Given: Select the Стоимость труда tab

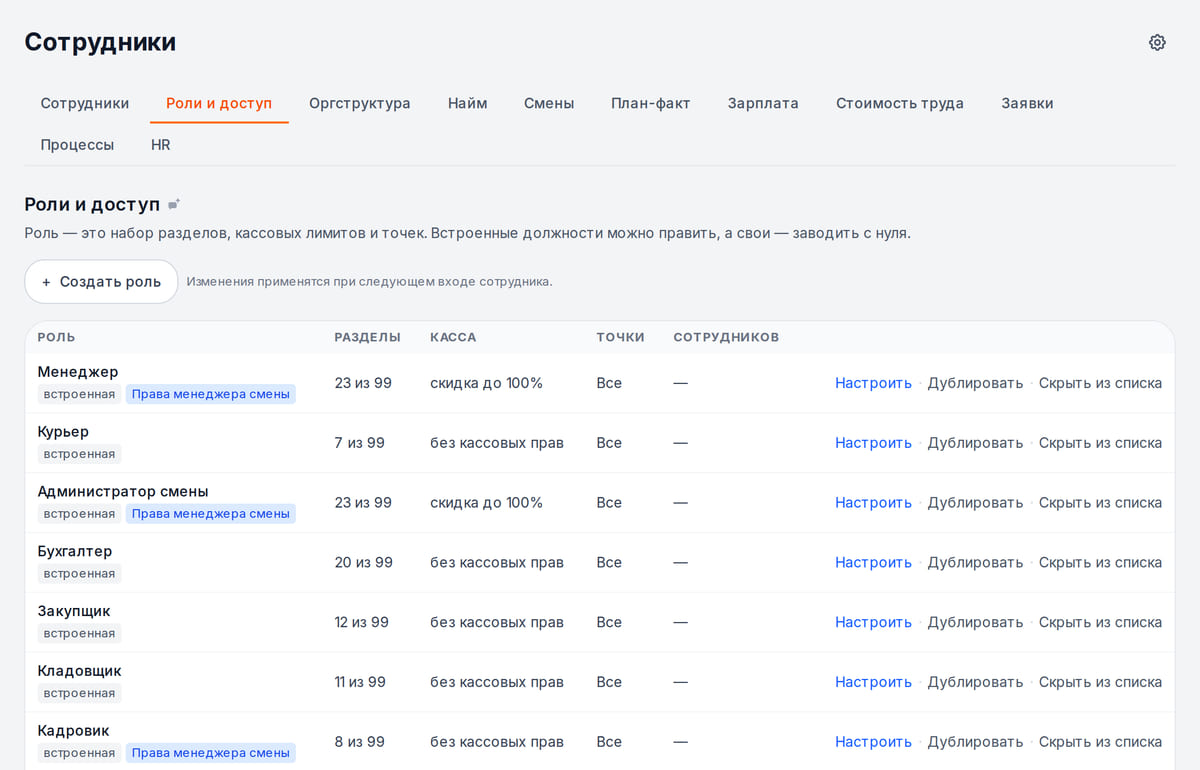Looking at the screenshot, I should [x=900, y=103].
